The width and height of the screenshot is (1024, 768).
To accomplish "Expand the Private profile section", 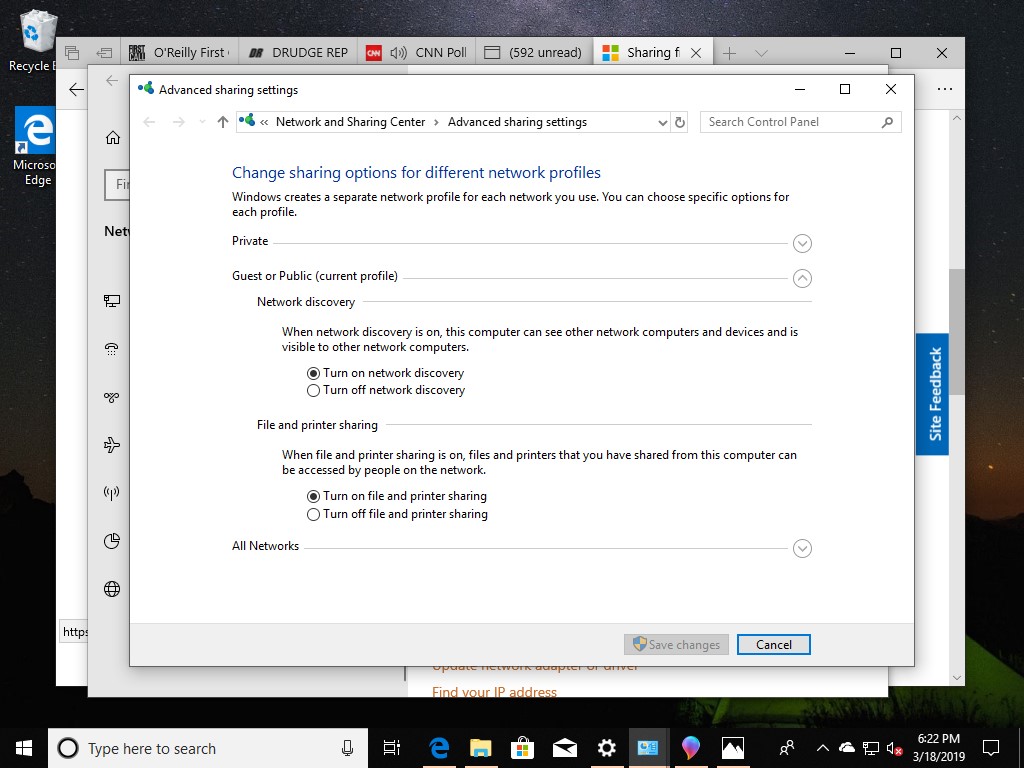I will (x=802, y=244).
